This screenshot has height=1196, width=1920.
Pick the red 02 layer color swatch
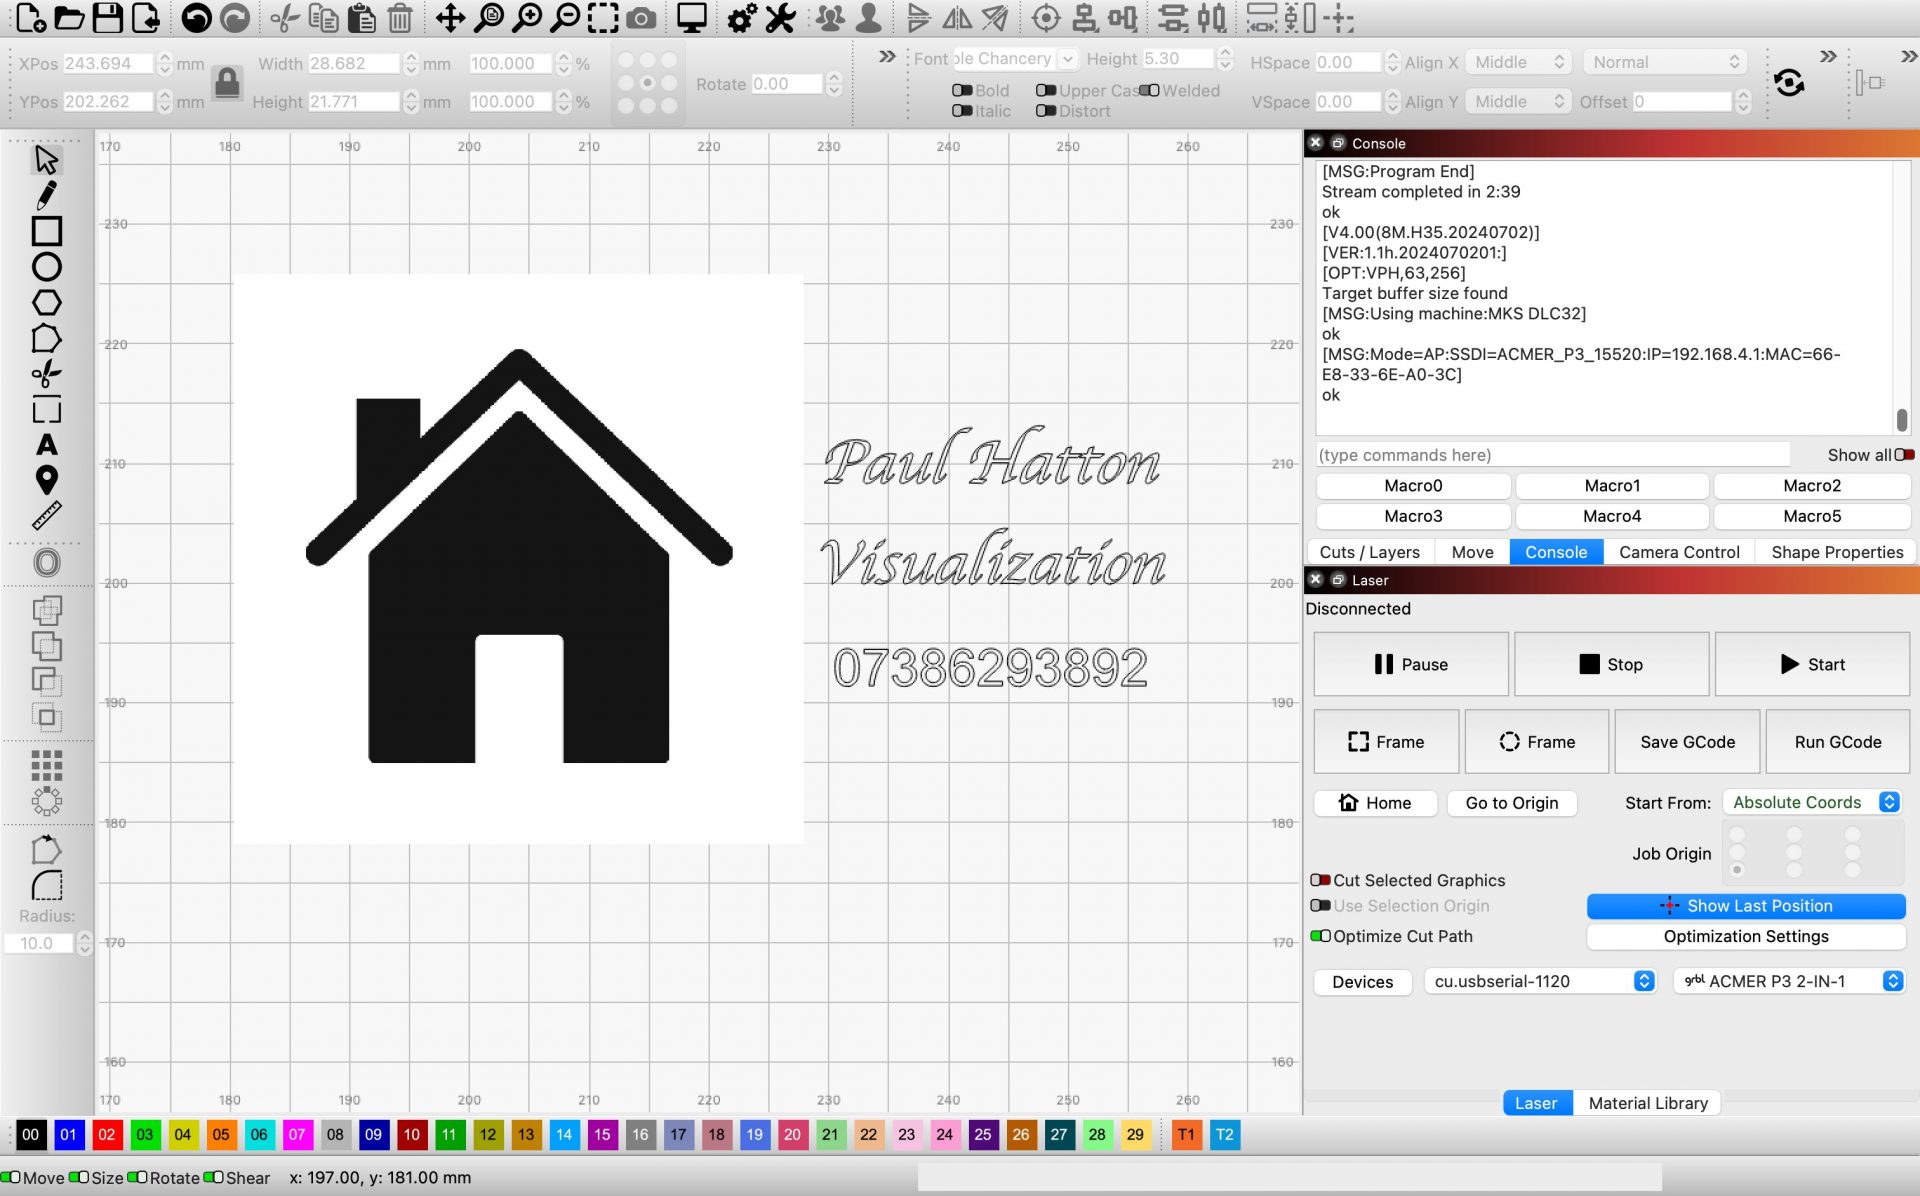point(106,1134)
